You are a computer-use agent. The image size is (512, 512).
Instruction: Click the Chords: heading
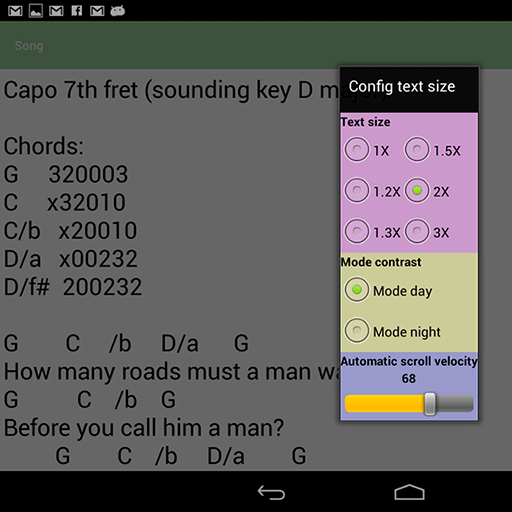coord(43,146)
